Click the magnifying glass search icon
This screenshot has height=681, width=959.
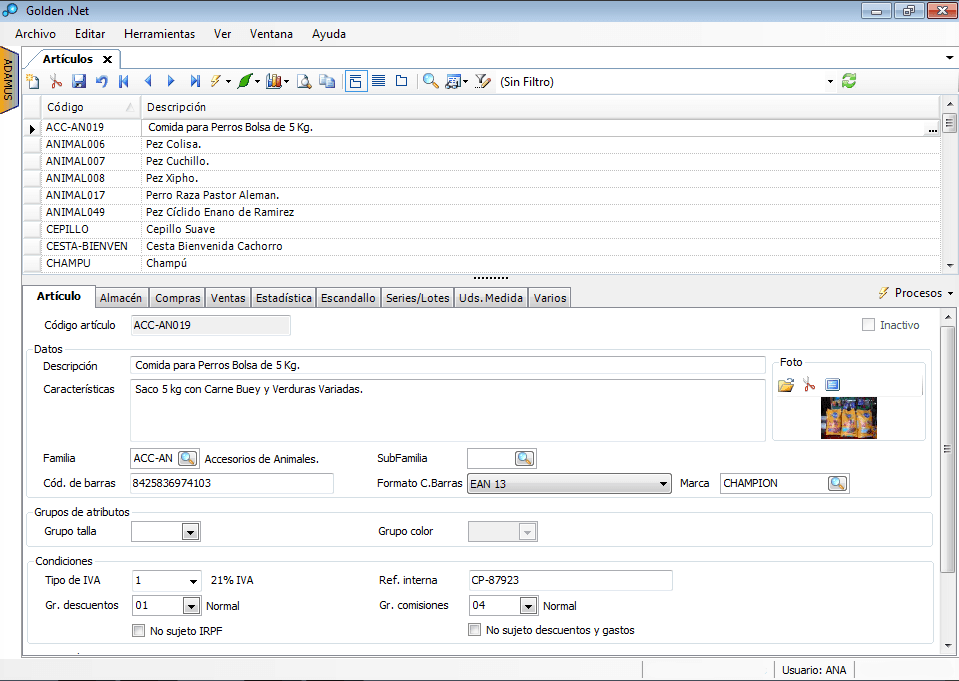point(430,82)
